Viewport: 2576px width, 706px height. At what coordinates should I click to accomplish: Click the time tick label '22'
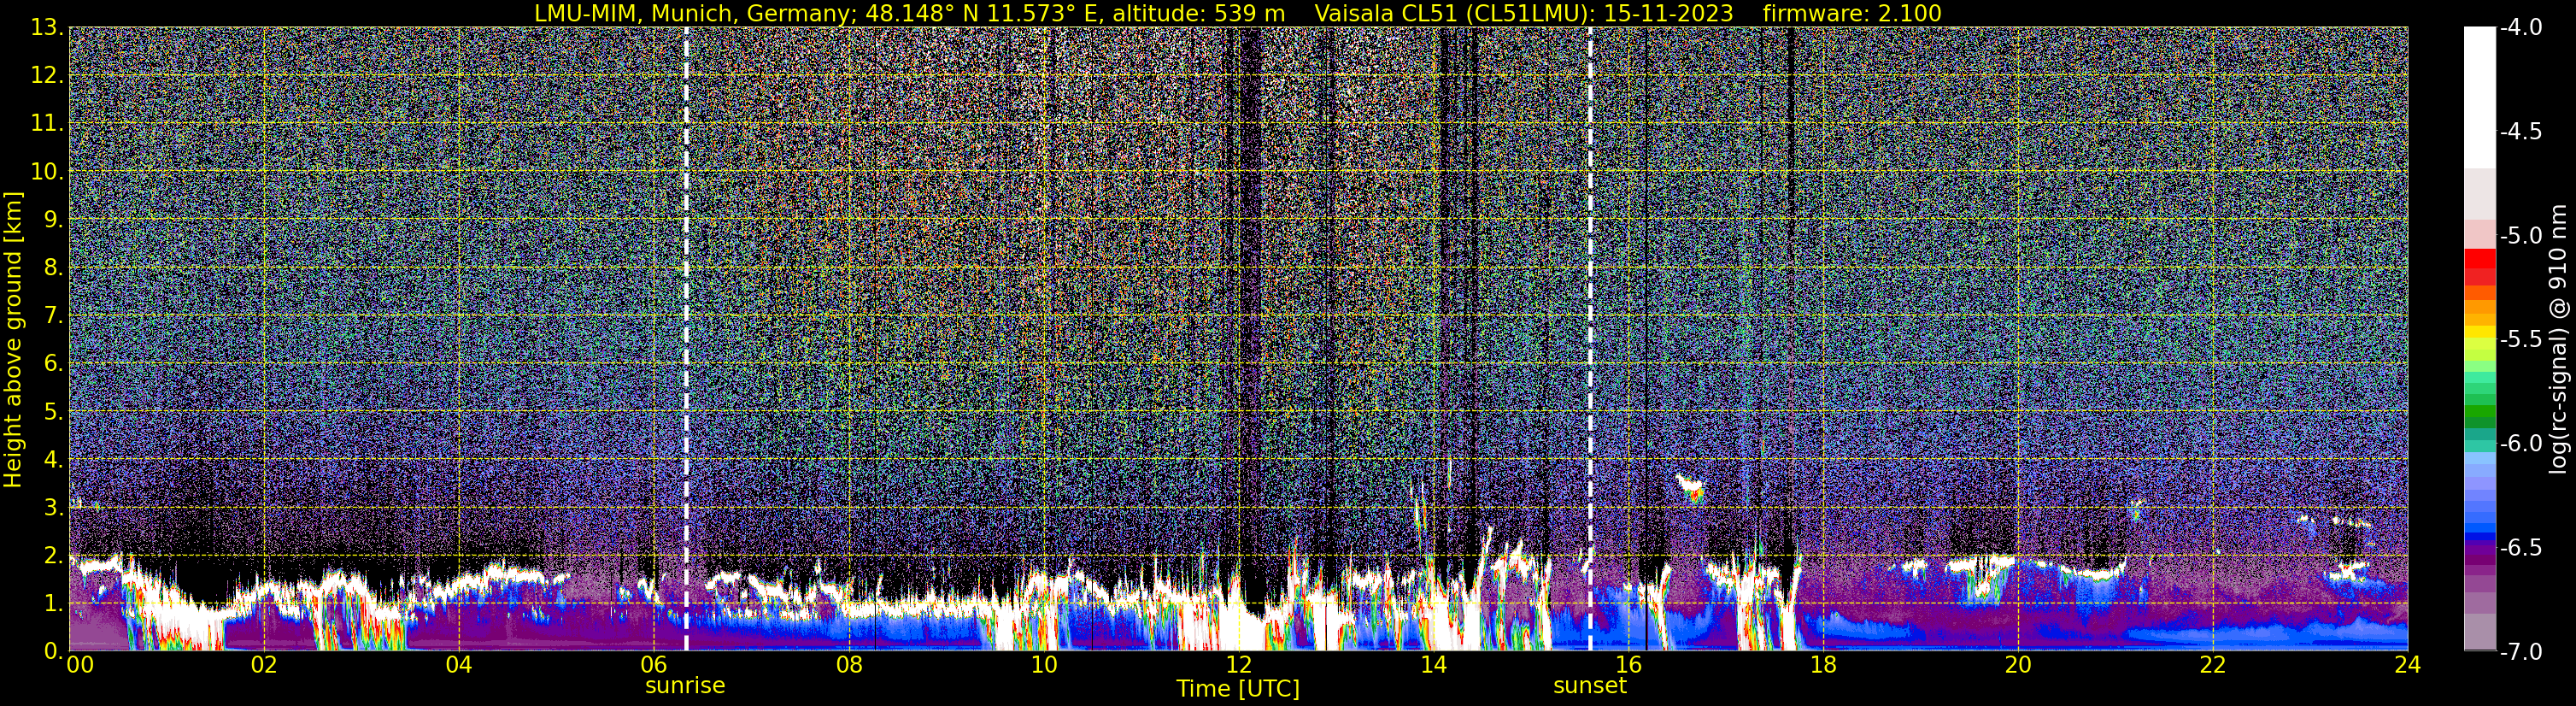pos(2213,665)
